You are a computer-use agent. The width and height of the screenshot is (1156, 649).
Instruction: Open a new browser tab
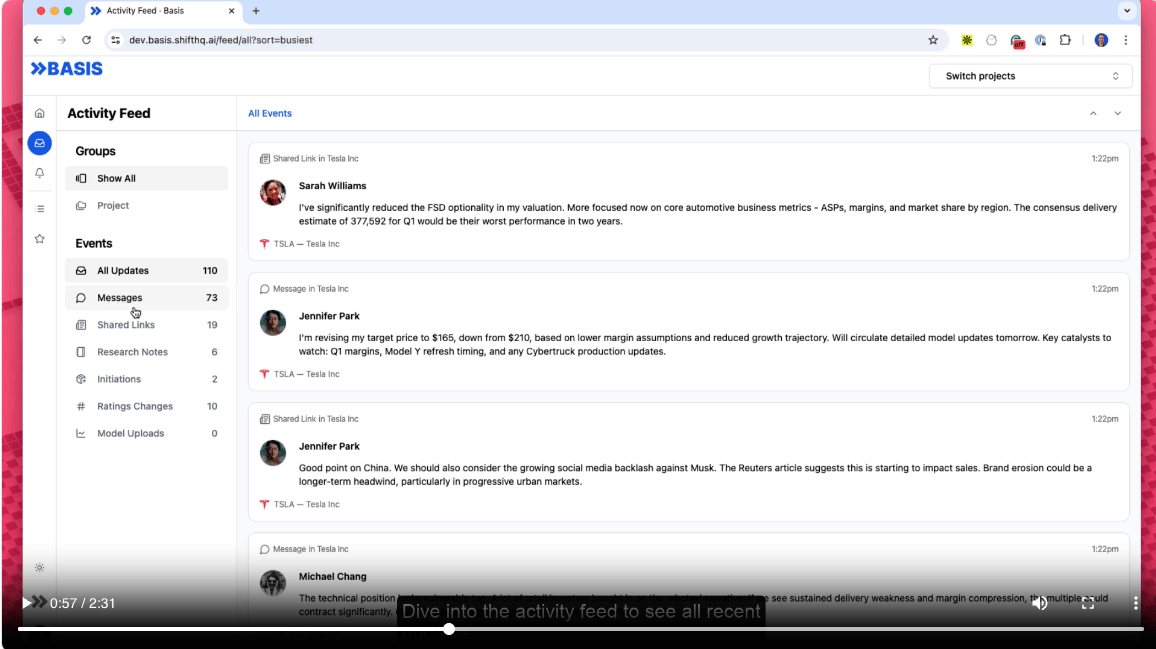pyautogui.click(x=256, y=11)
